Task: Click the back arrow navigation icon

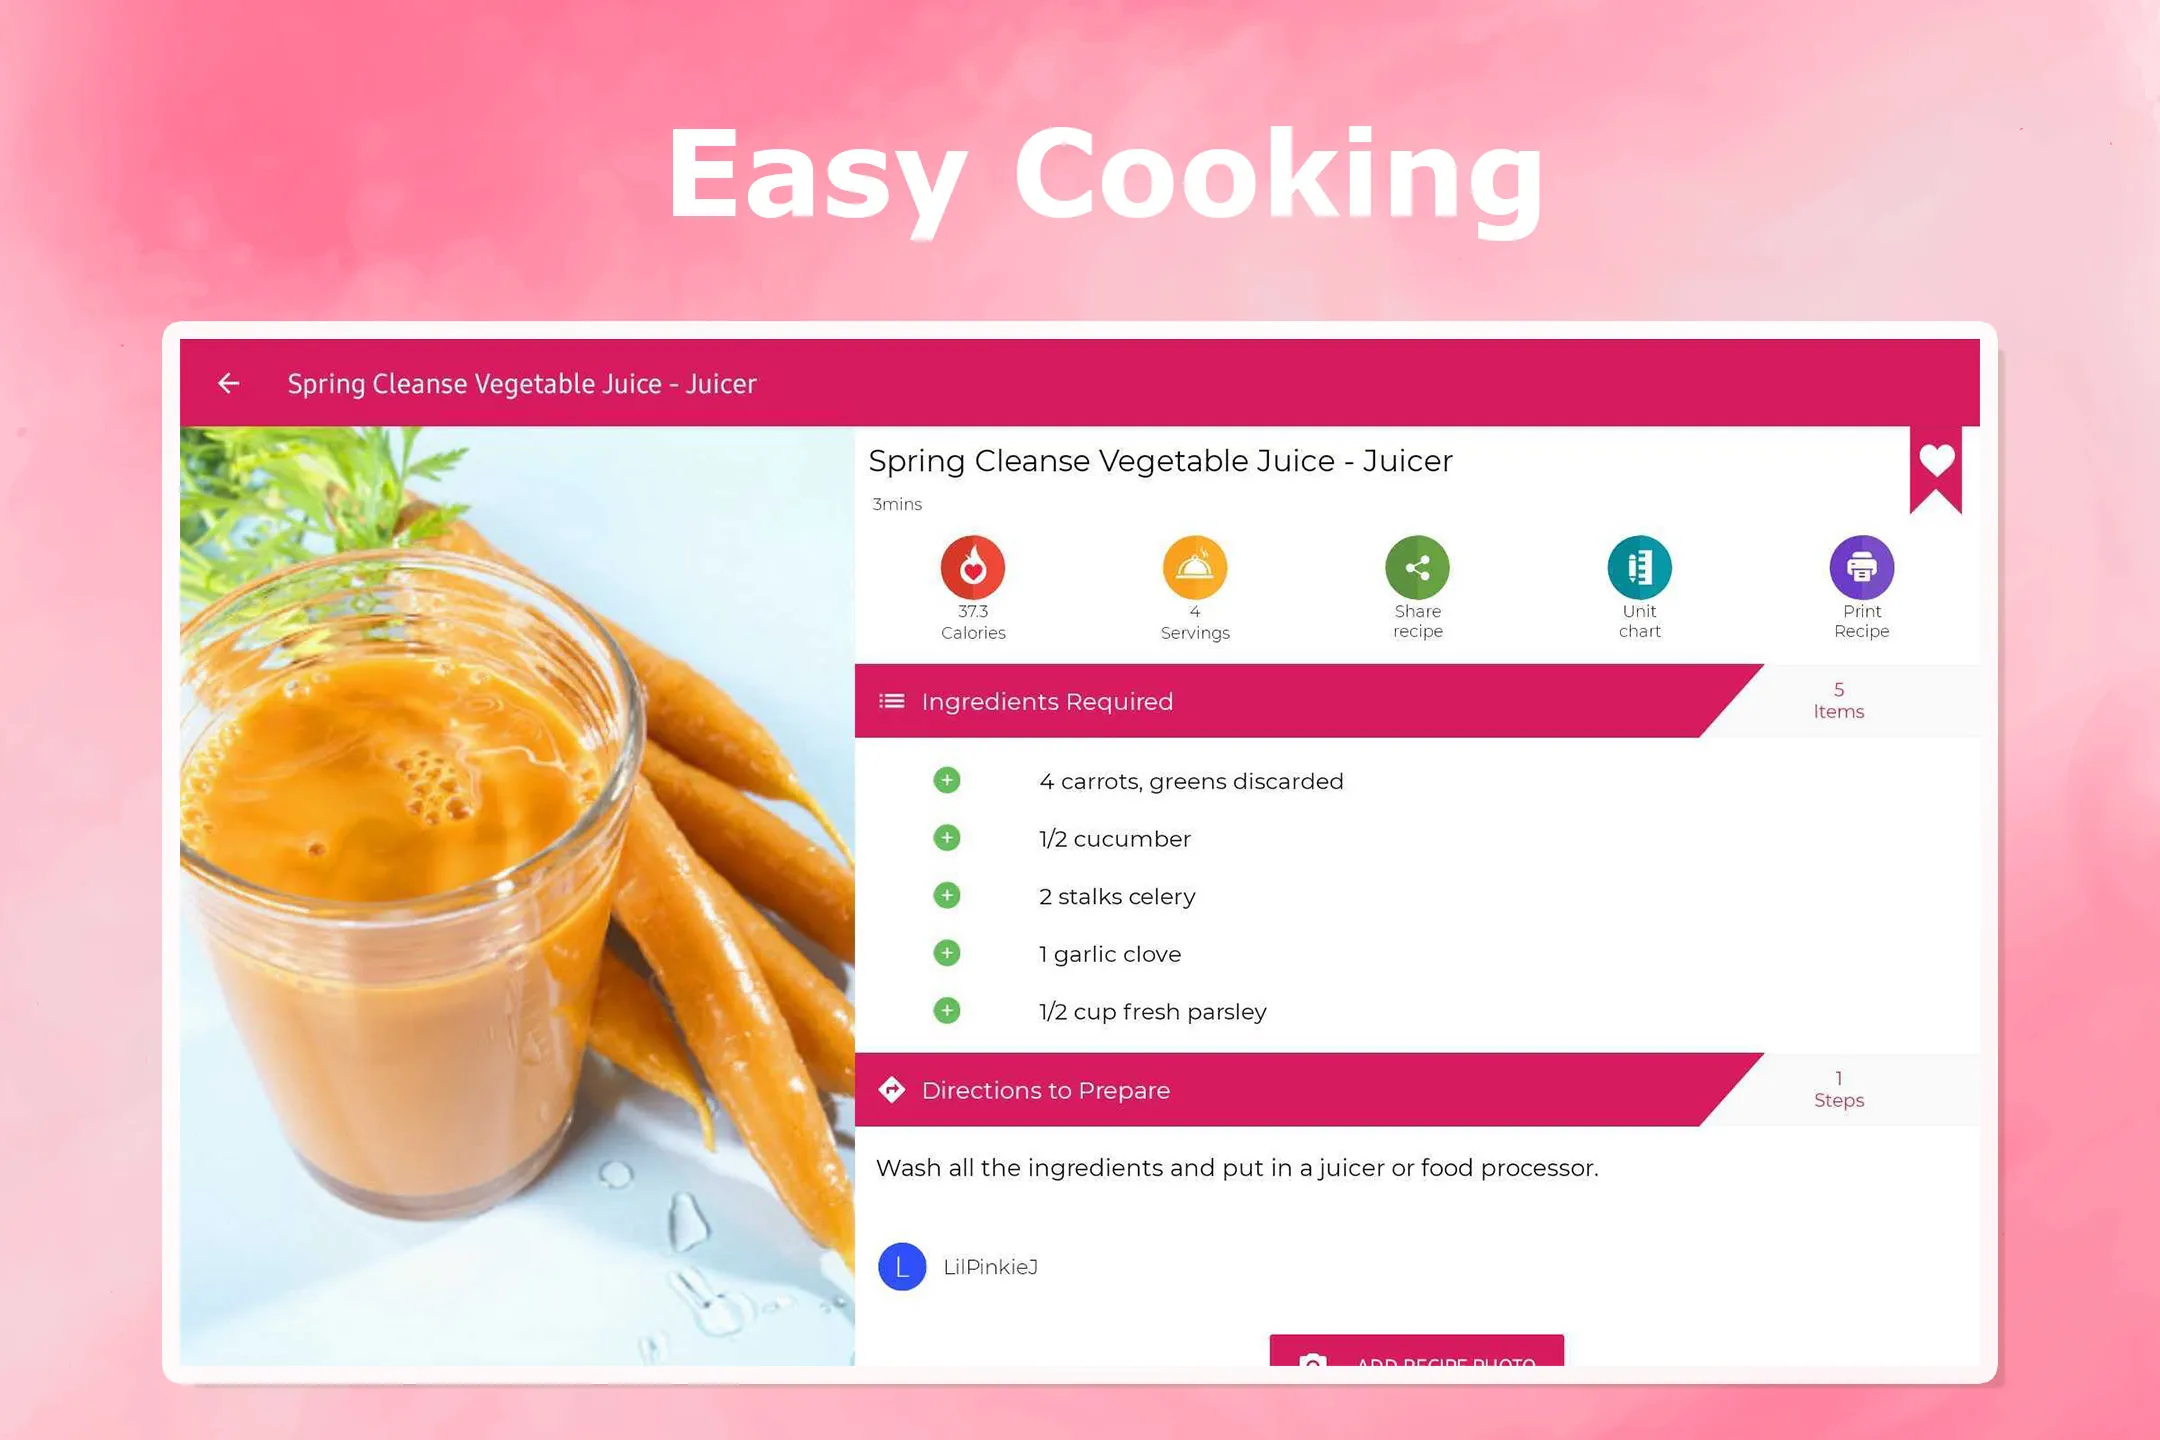Action: (x=230, y=381)
